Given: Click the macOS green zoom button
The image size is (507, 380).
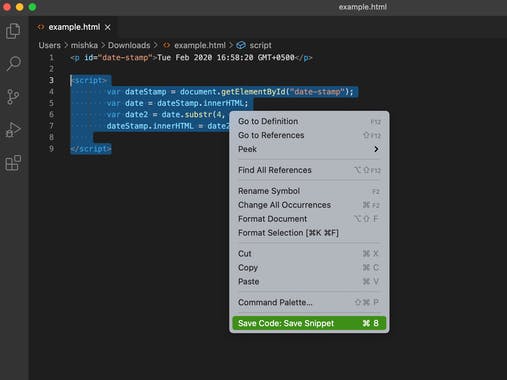Looking at the screenshot, I should click(32, 7).
